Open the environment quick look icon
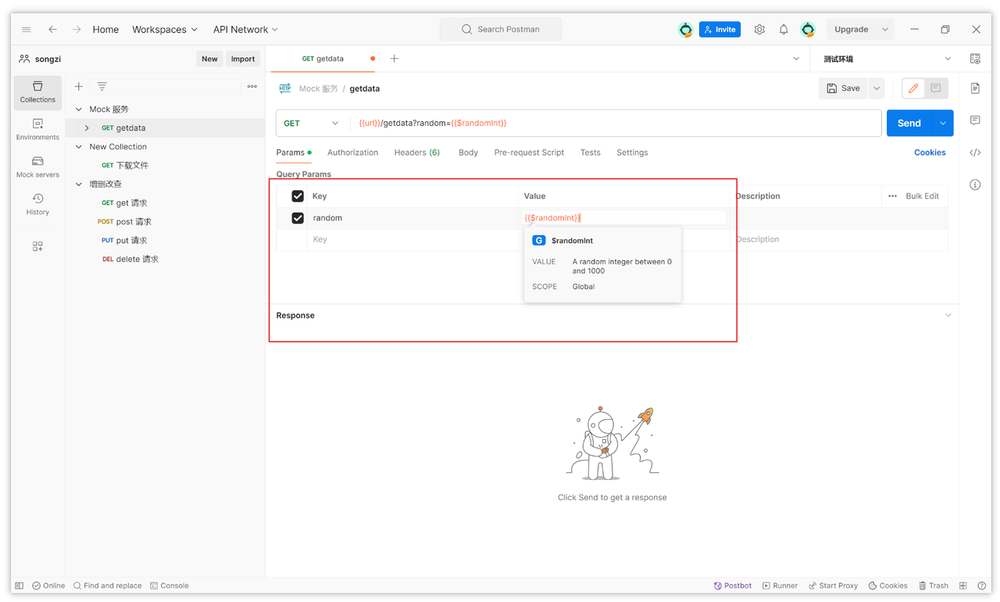This screenshot has width=1000, height=602. (975, 59)
